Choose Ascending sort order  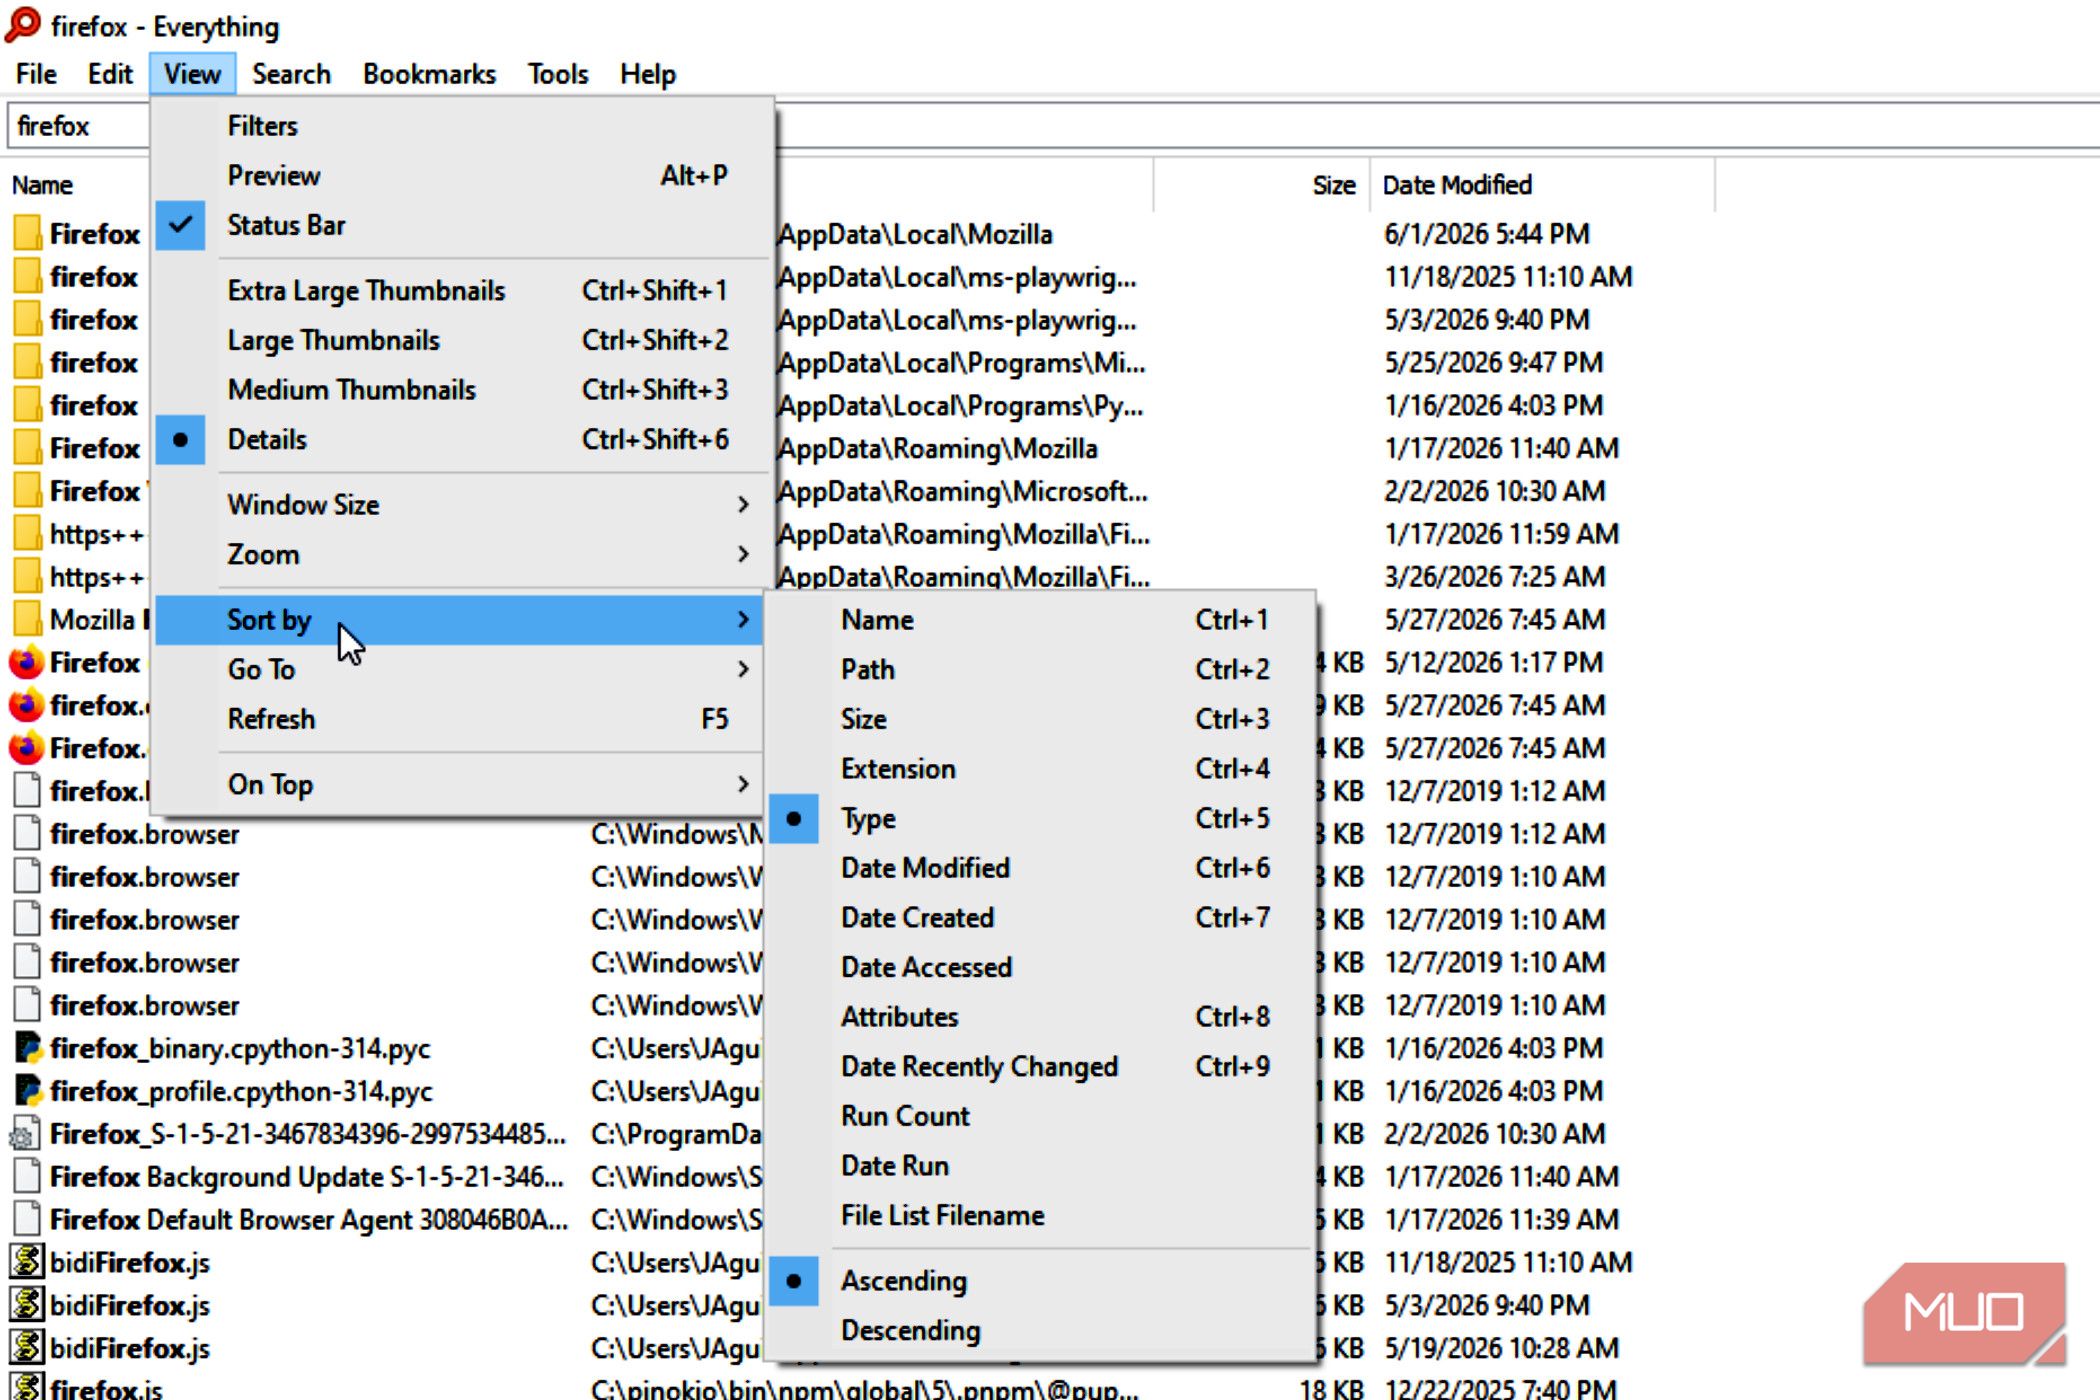[1041, 1281]
